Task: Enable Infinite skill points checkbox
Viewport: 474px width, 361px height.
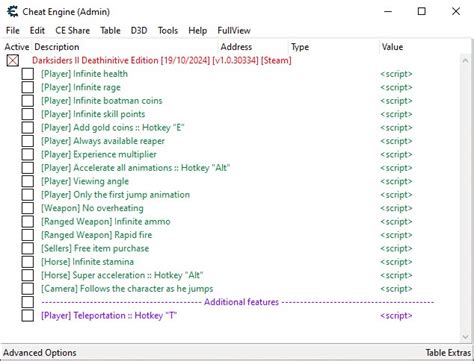Action: tap(28, 114)
